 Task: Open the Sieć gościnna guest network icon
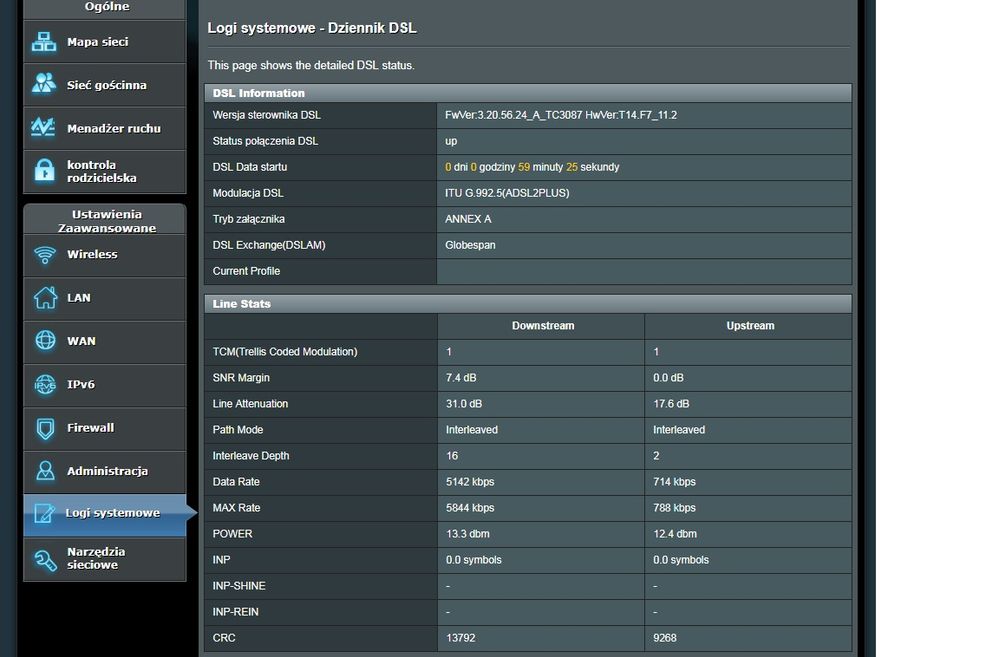coord(44,85)
